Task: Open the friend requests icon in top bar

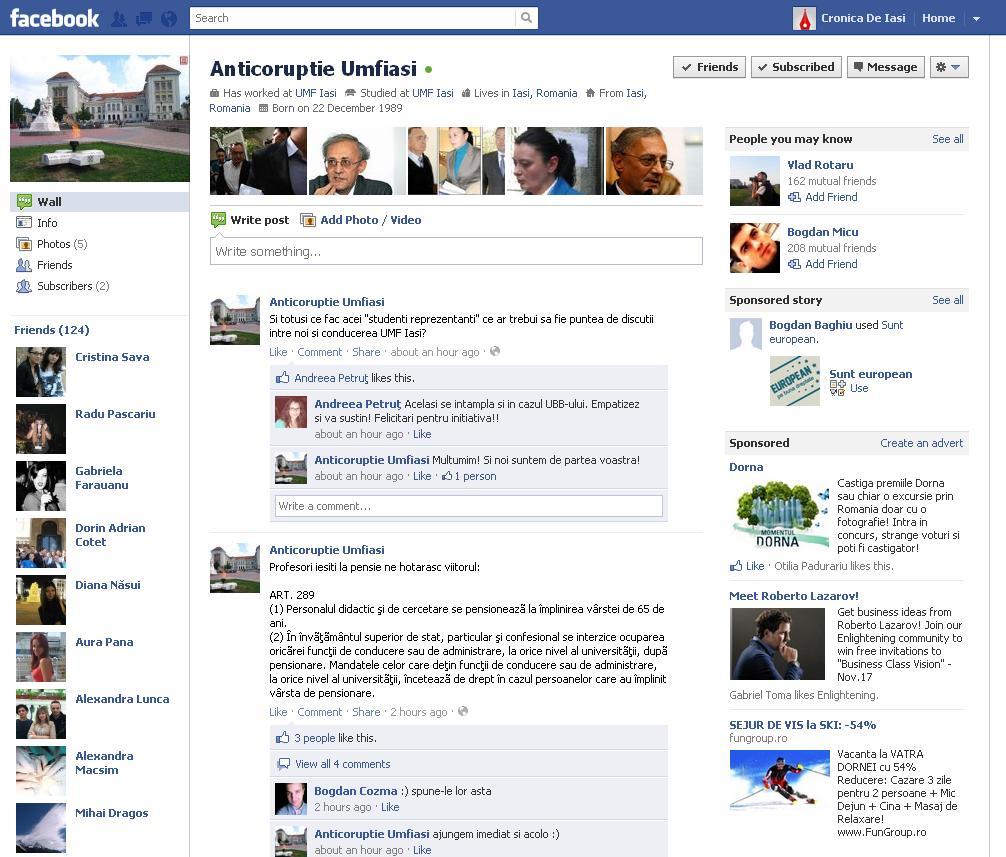Action: pos(119,19)
